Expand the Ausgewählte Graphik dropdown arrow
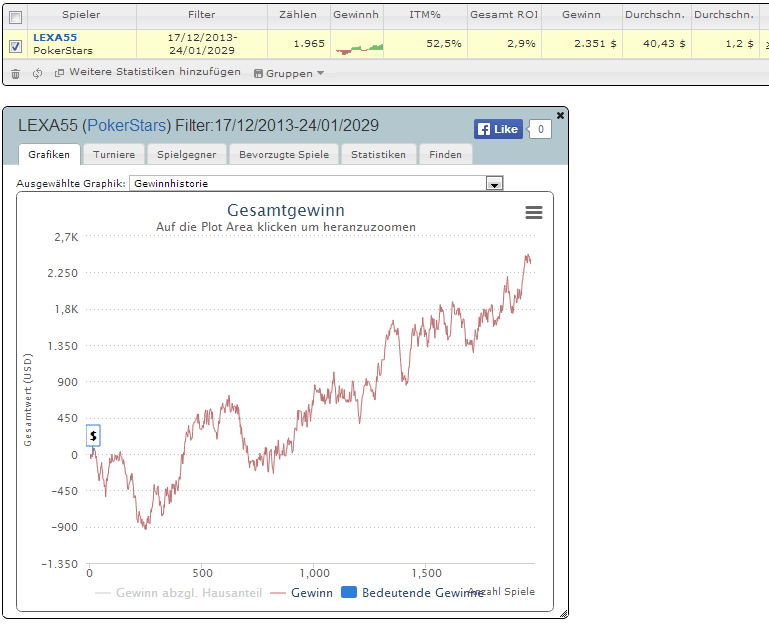Image resolution: width=769 pixels, height=625 pixels. [494, 184]
